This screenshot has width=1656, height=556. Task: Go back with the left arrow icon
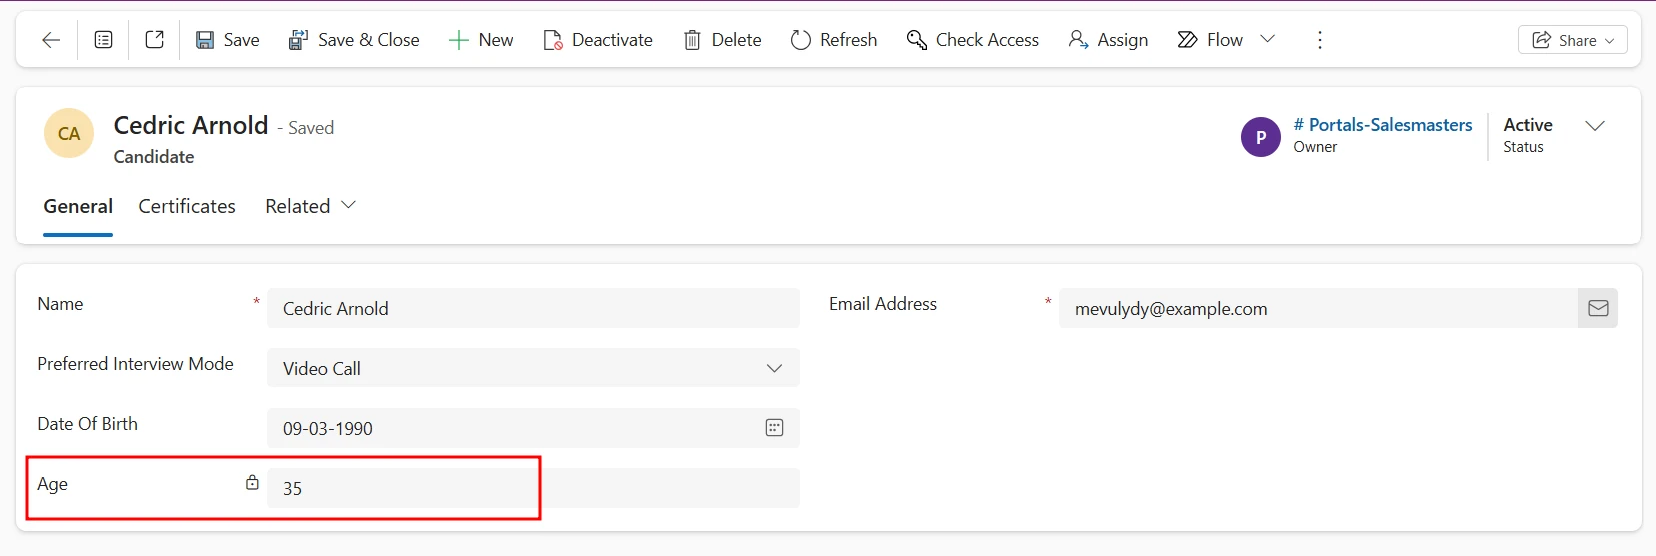pyautogui.click(x=51, y=40)
